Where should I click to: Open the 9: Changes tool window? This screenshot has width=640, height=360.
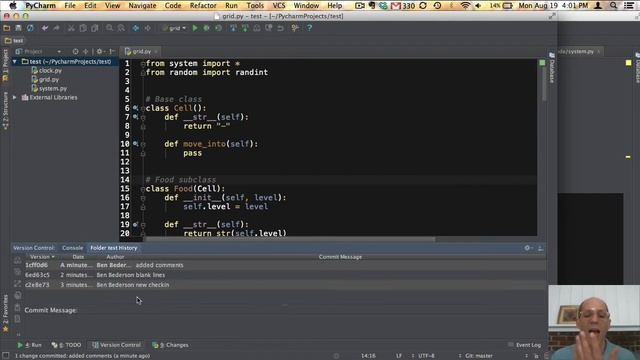click(170, 345)
